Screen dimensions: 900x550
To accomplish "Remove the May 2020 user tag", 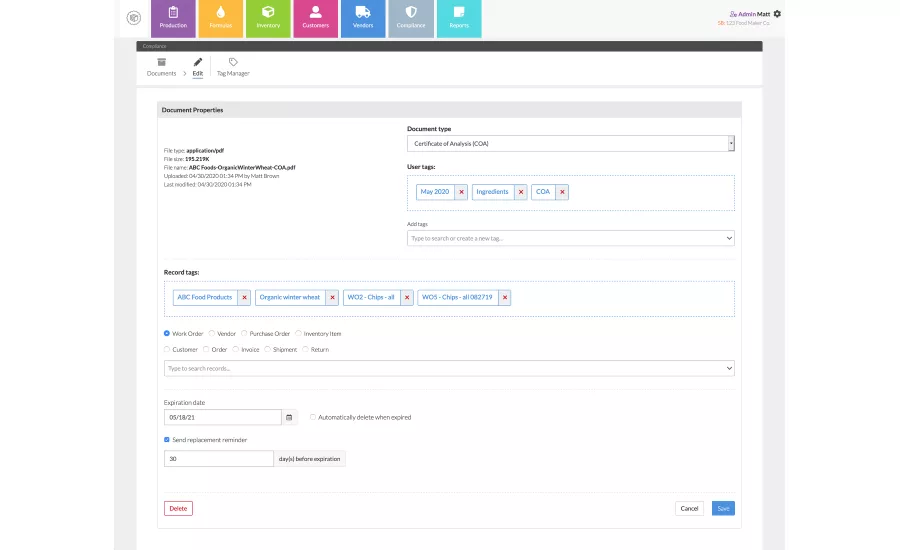I will tap(461, 191).
